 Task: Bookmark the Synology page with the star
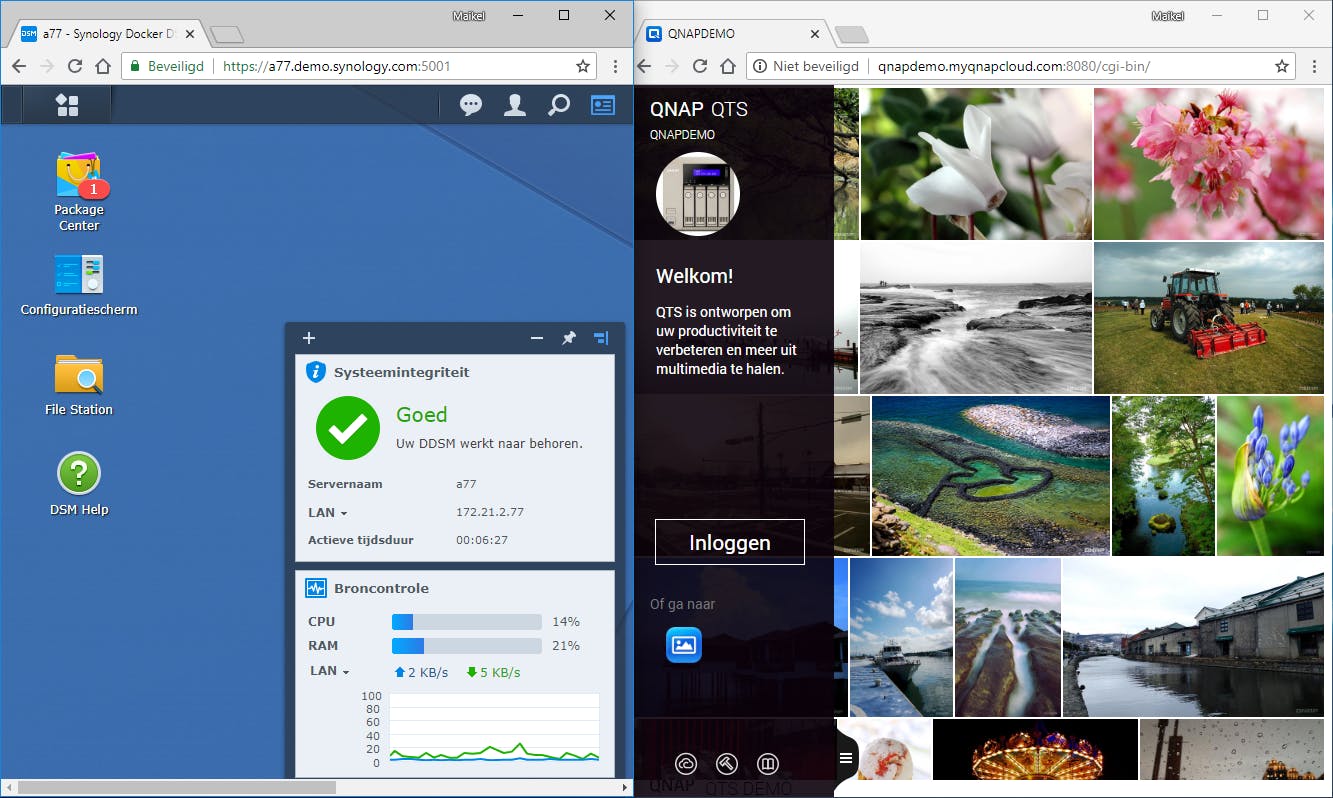tap(583, 66)
